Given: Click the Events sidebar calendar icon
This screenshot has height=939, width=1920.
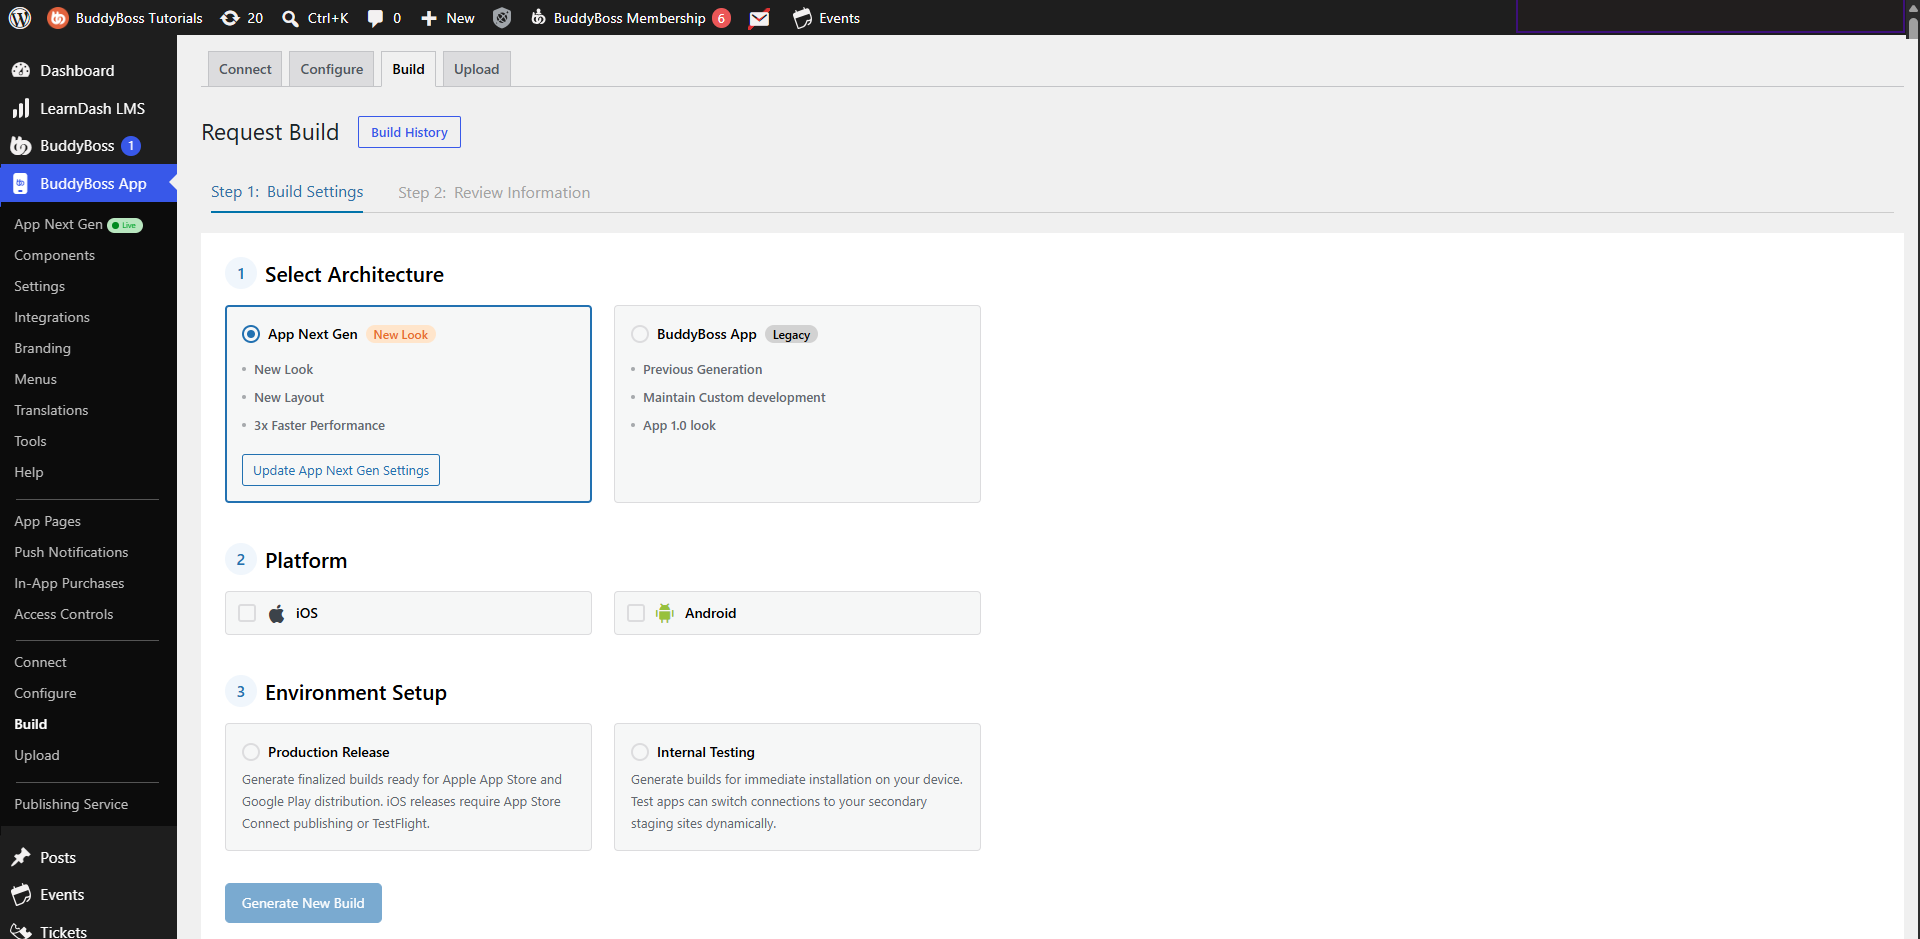Looking at the screenshot, I should [21, 894].
